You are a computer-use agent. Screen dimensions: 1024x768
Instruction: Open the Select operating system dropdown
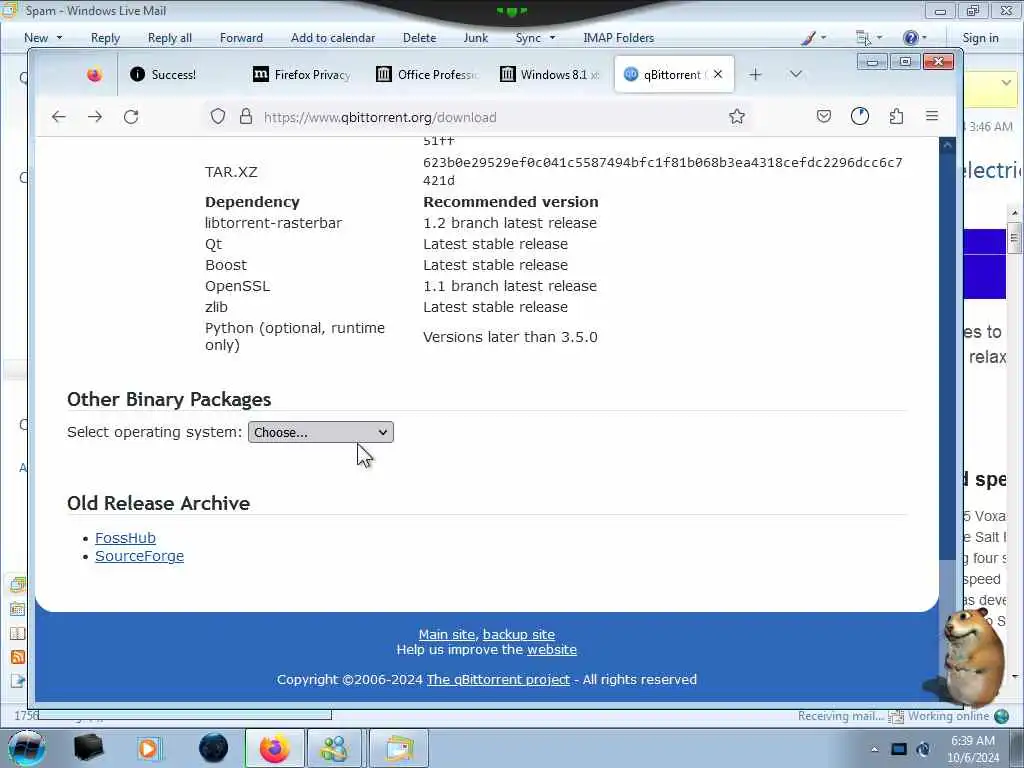321,432
